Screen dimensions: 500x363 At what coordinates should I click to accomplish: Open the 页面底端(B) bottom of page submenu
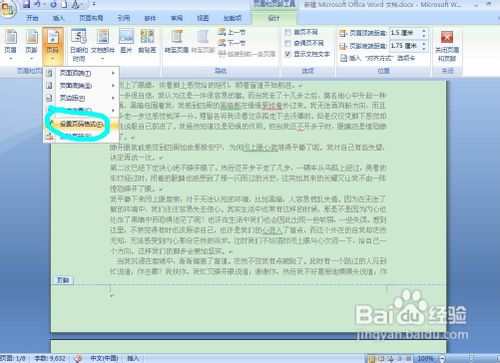[81, 86]
